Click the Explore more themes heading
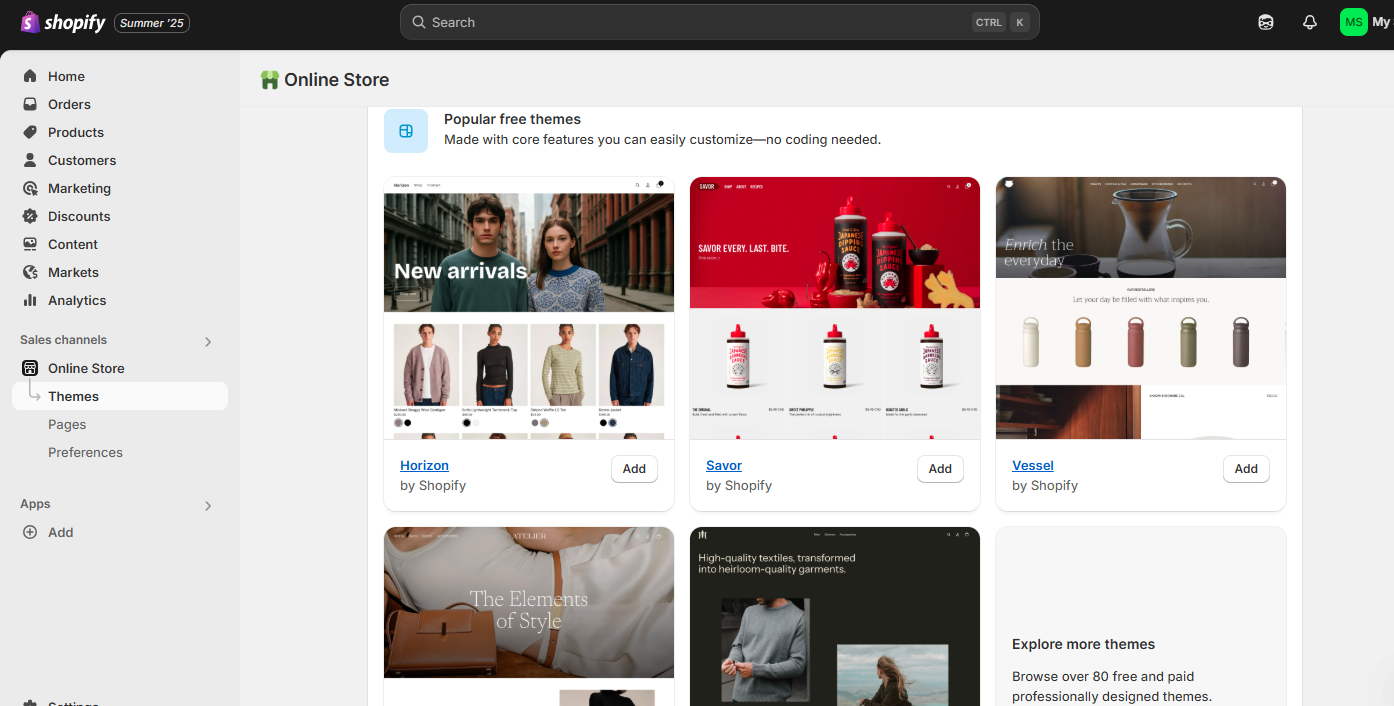1394x706 pixels. coord(1083,644)
